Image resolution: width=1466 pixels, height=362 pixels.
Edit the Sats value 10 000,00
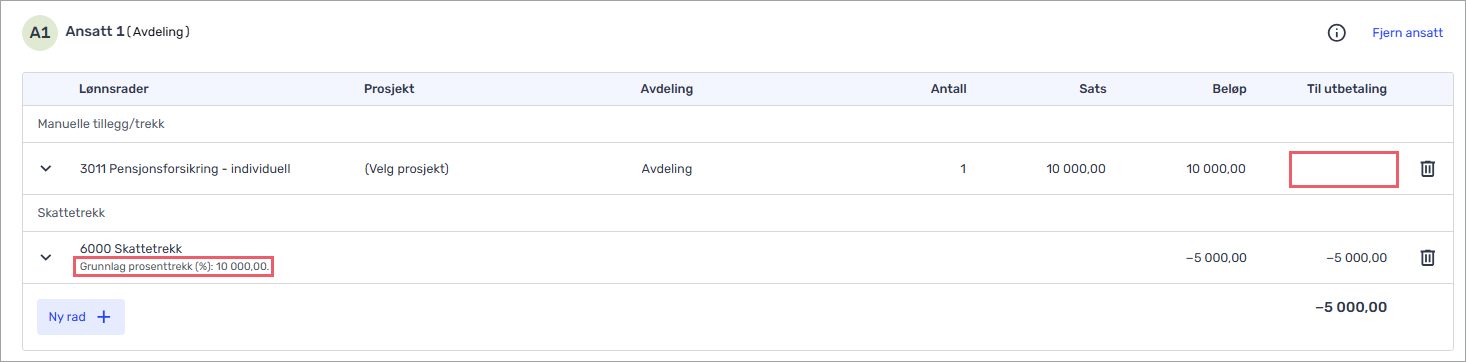[1076, 169]
